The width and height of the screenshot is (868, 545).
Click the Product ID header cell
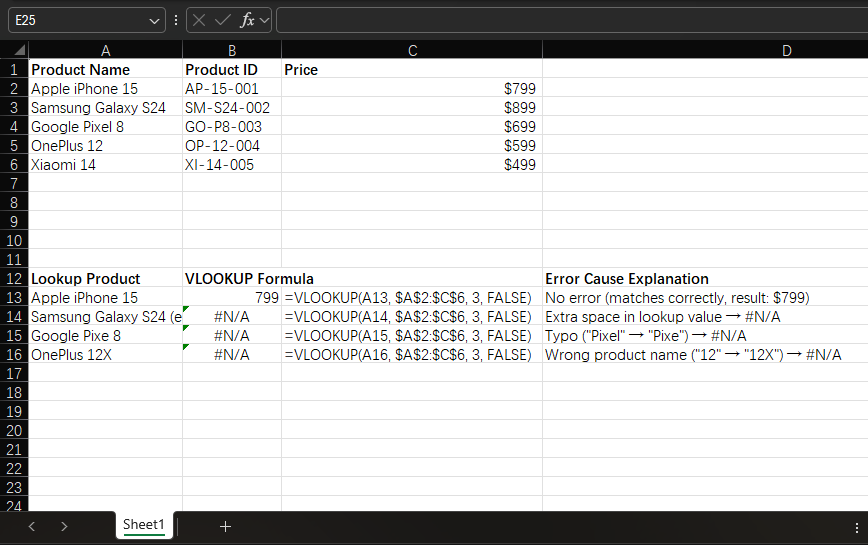[x=232, y=70]
